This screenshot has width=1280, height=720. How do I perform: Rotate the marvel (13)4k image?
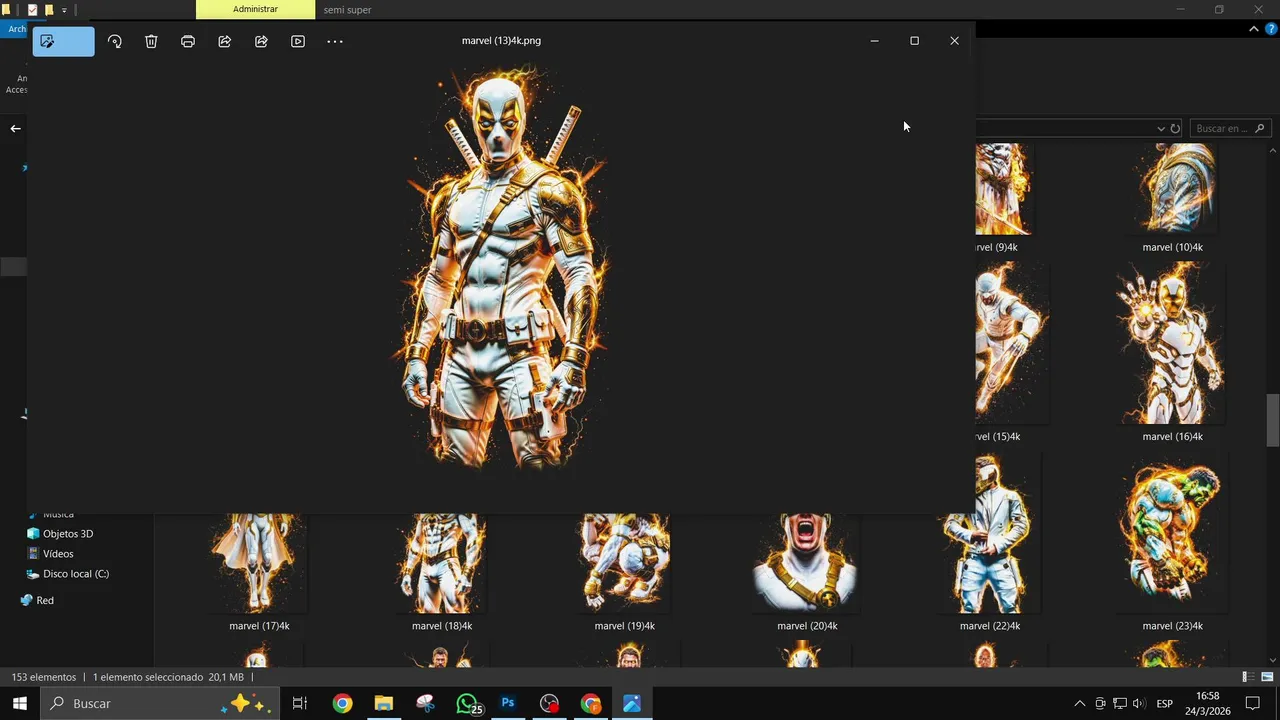click(115, 41)
